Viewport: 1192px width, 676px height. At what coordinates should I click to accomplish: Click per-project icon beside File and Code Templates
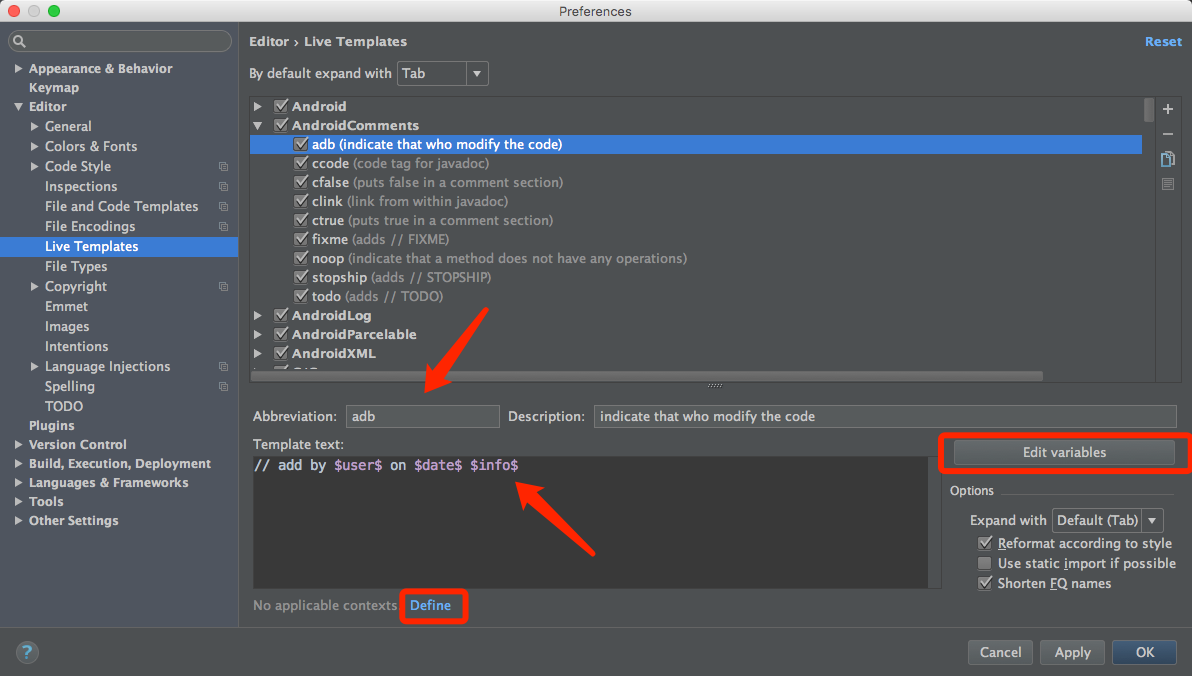[x=224, y=207]
